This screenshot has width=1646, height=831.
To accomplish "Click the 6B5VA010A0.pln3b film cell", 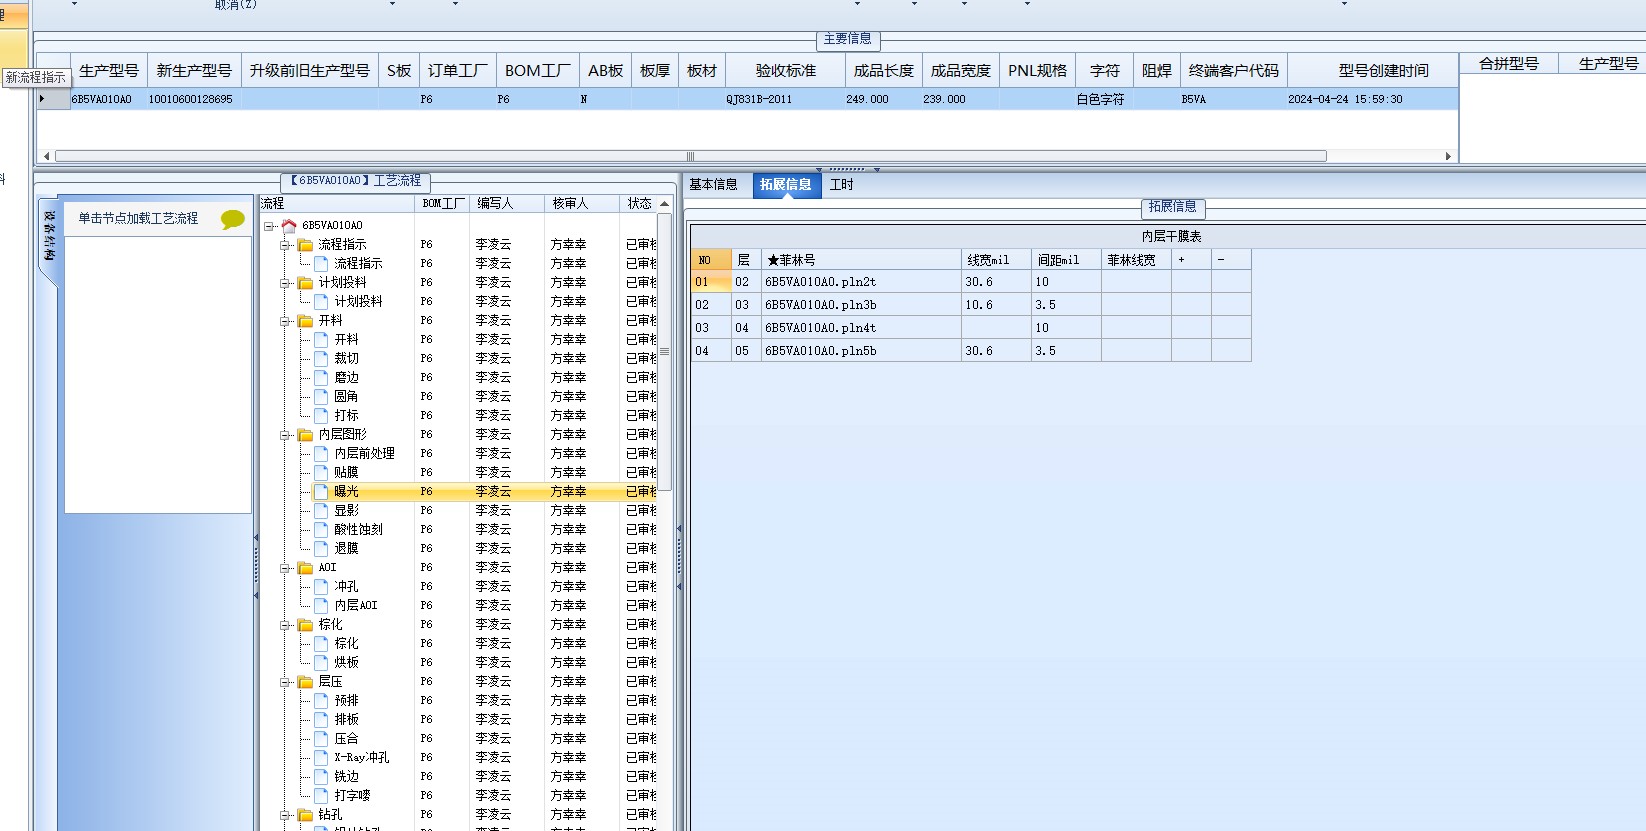I will click(861, 305).
